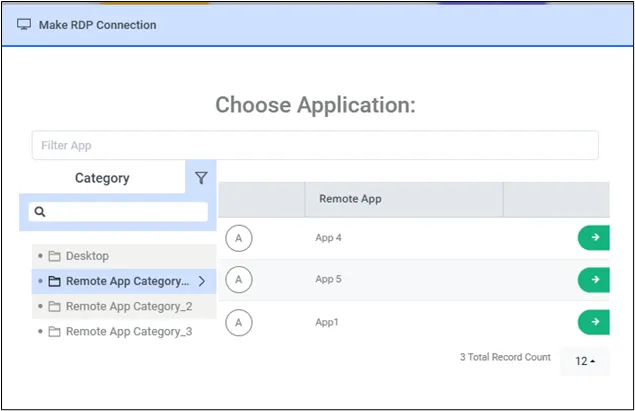Click folder icon of highlighted Remote App Category
The width and height of the screenshot is (635, 411).
pyautogui.click(x=54, y=281)
